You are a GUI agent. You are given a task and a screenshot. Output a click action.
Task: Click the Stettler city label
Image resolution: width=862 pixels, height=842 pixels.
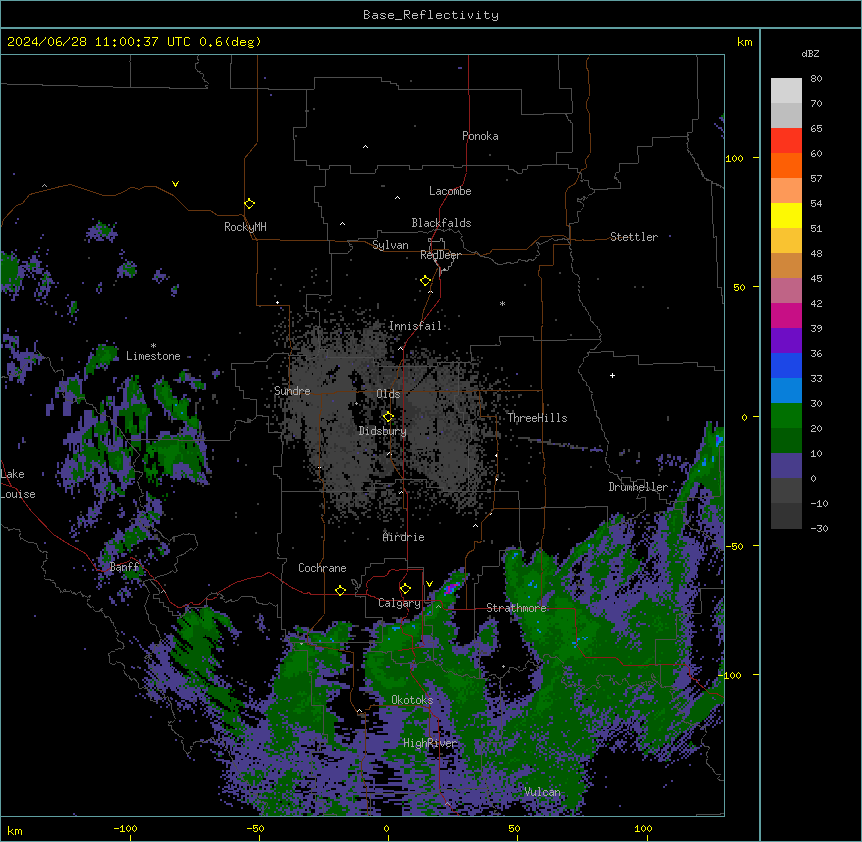click(x=633, y=237)
